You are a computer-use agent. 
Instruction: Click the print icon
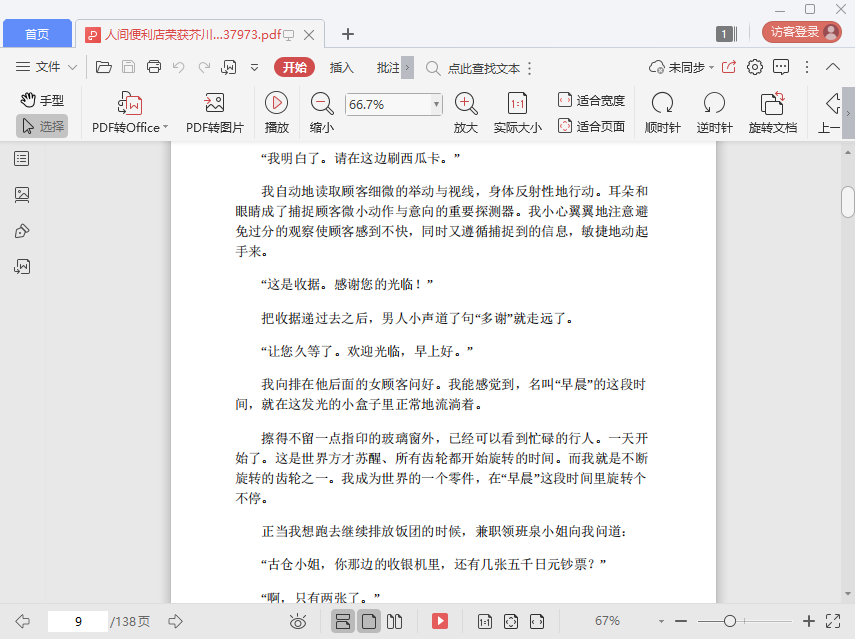(x=154, y=67)
